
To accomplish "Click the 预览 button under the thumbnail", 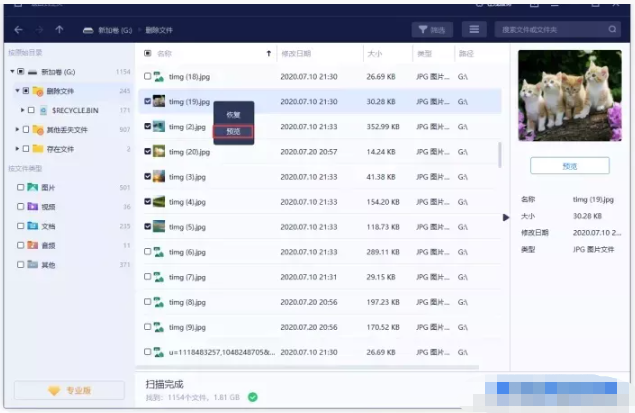I will click(x=570, y=166).
